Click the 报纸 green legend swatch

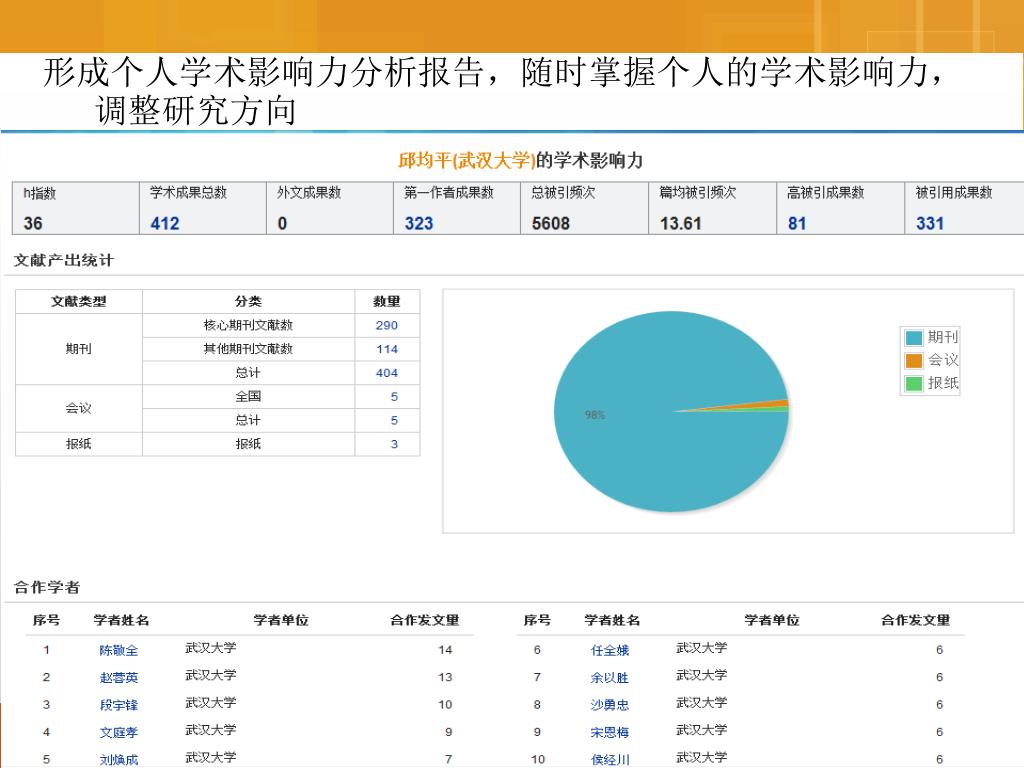click(x=914, y=383)
